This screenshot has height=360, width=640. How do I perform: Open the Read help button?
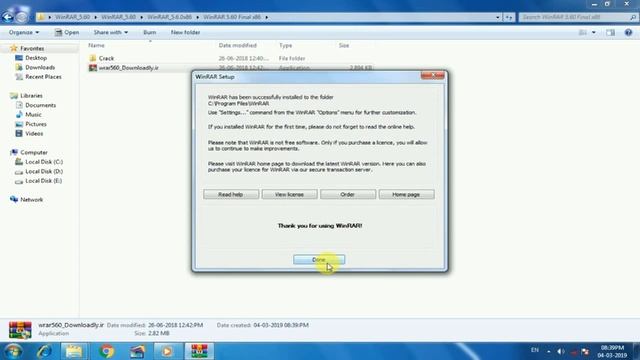point(231,194)
